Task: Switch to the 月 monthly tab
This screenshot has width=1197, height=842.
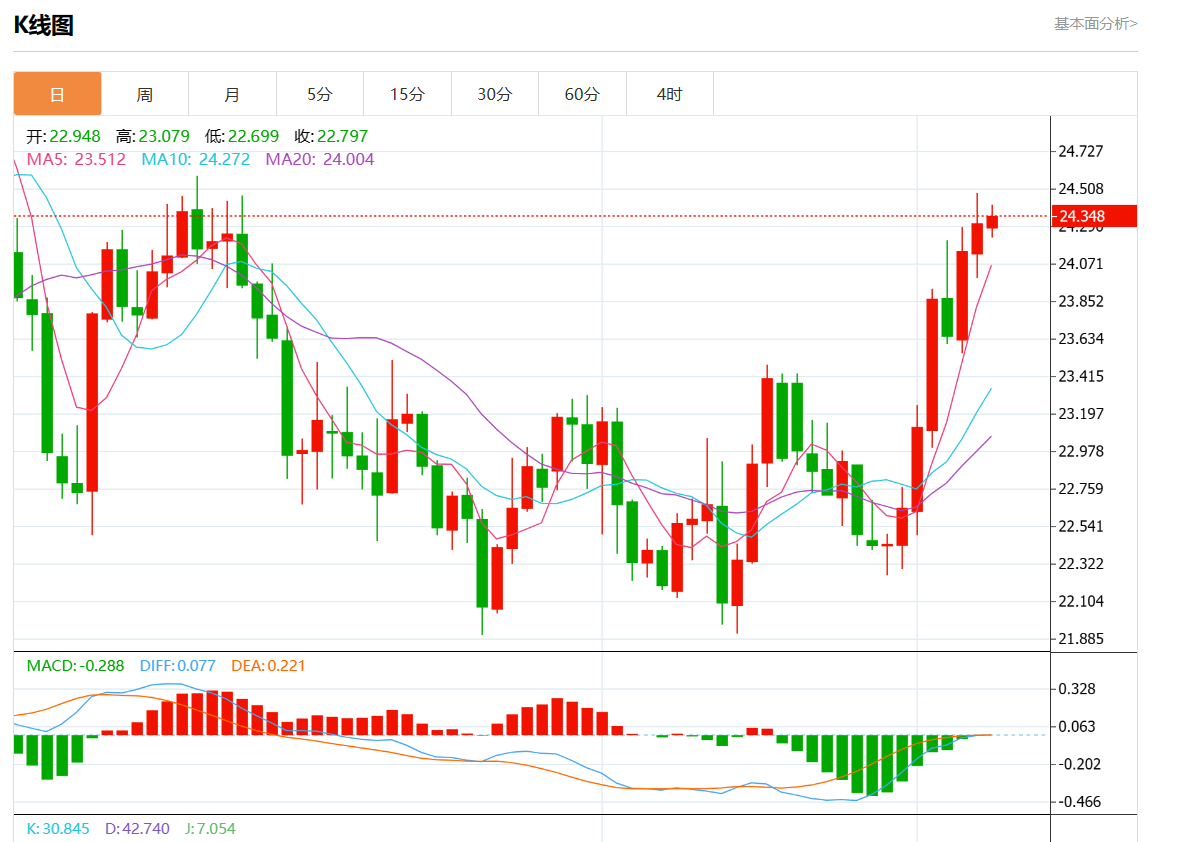Action: 232,94
